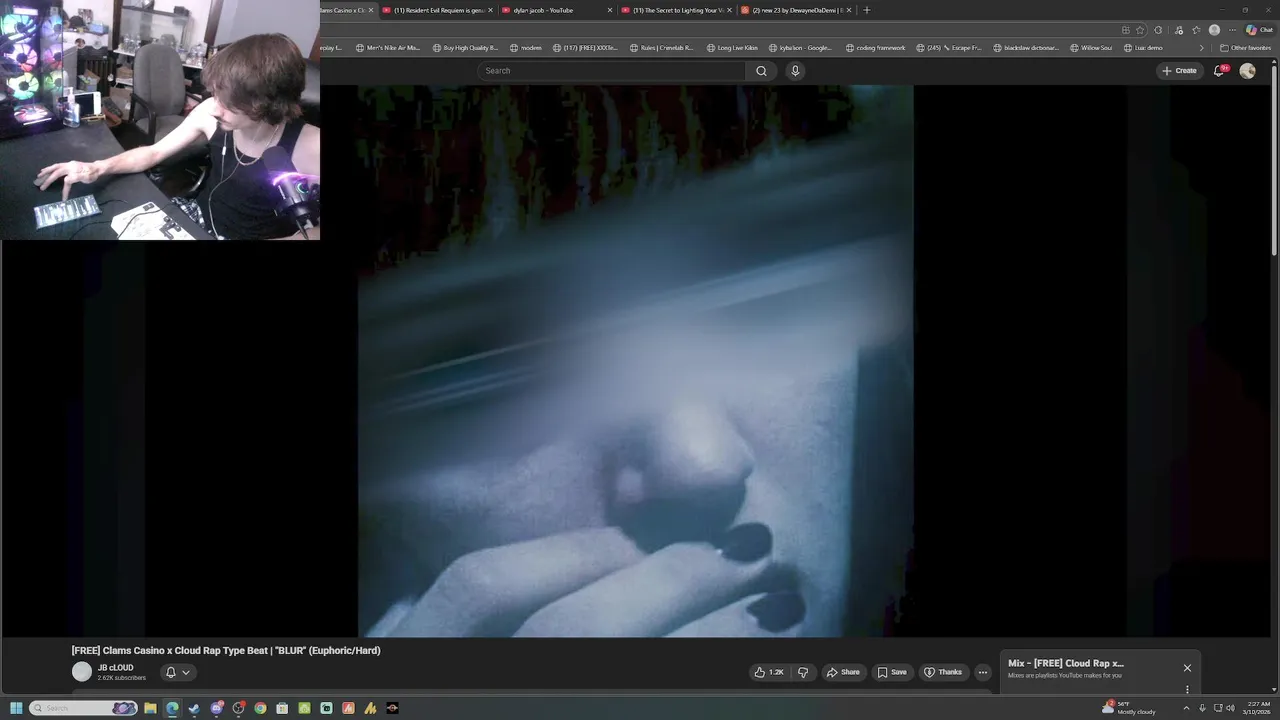This screenshot has height=720, width=1280.
Task: Open Microsoft Edge taskbar icon
Action: [x=172, y=708]
